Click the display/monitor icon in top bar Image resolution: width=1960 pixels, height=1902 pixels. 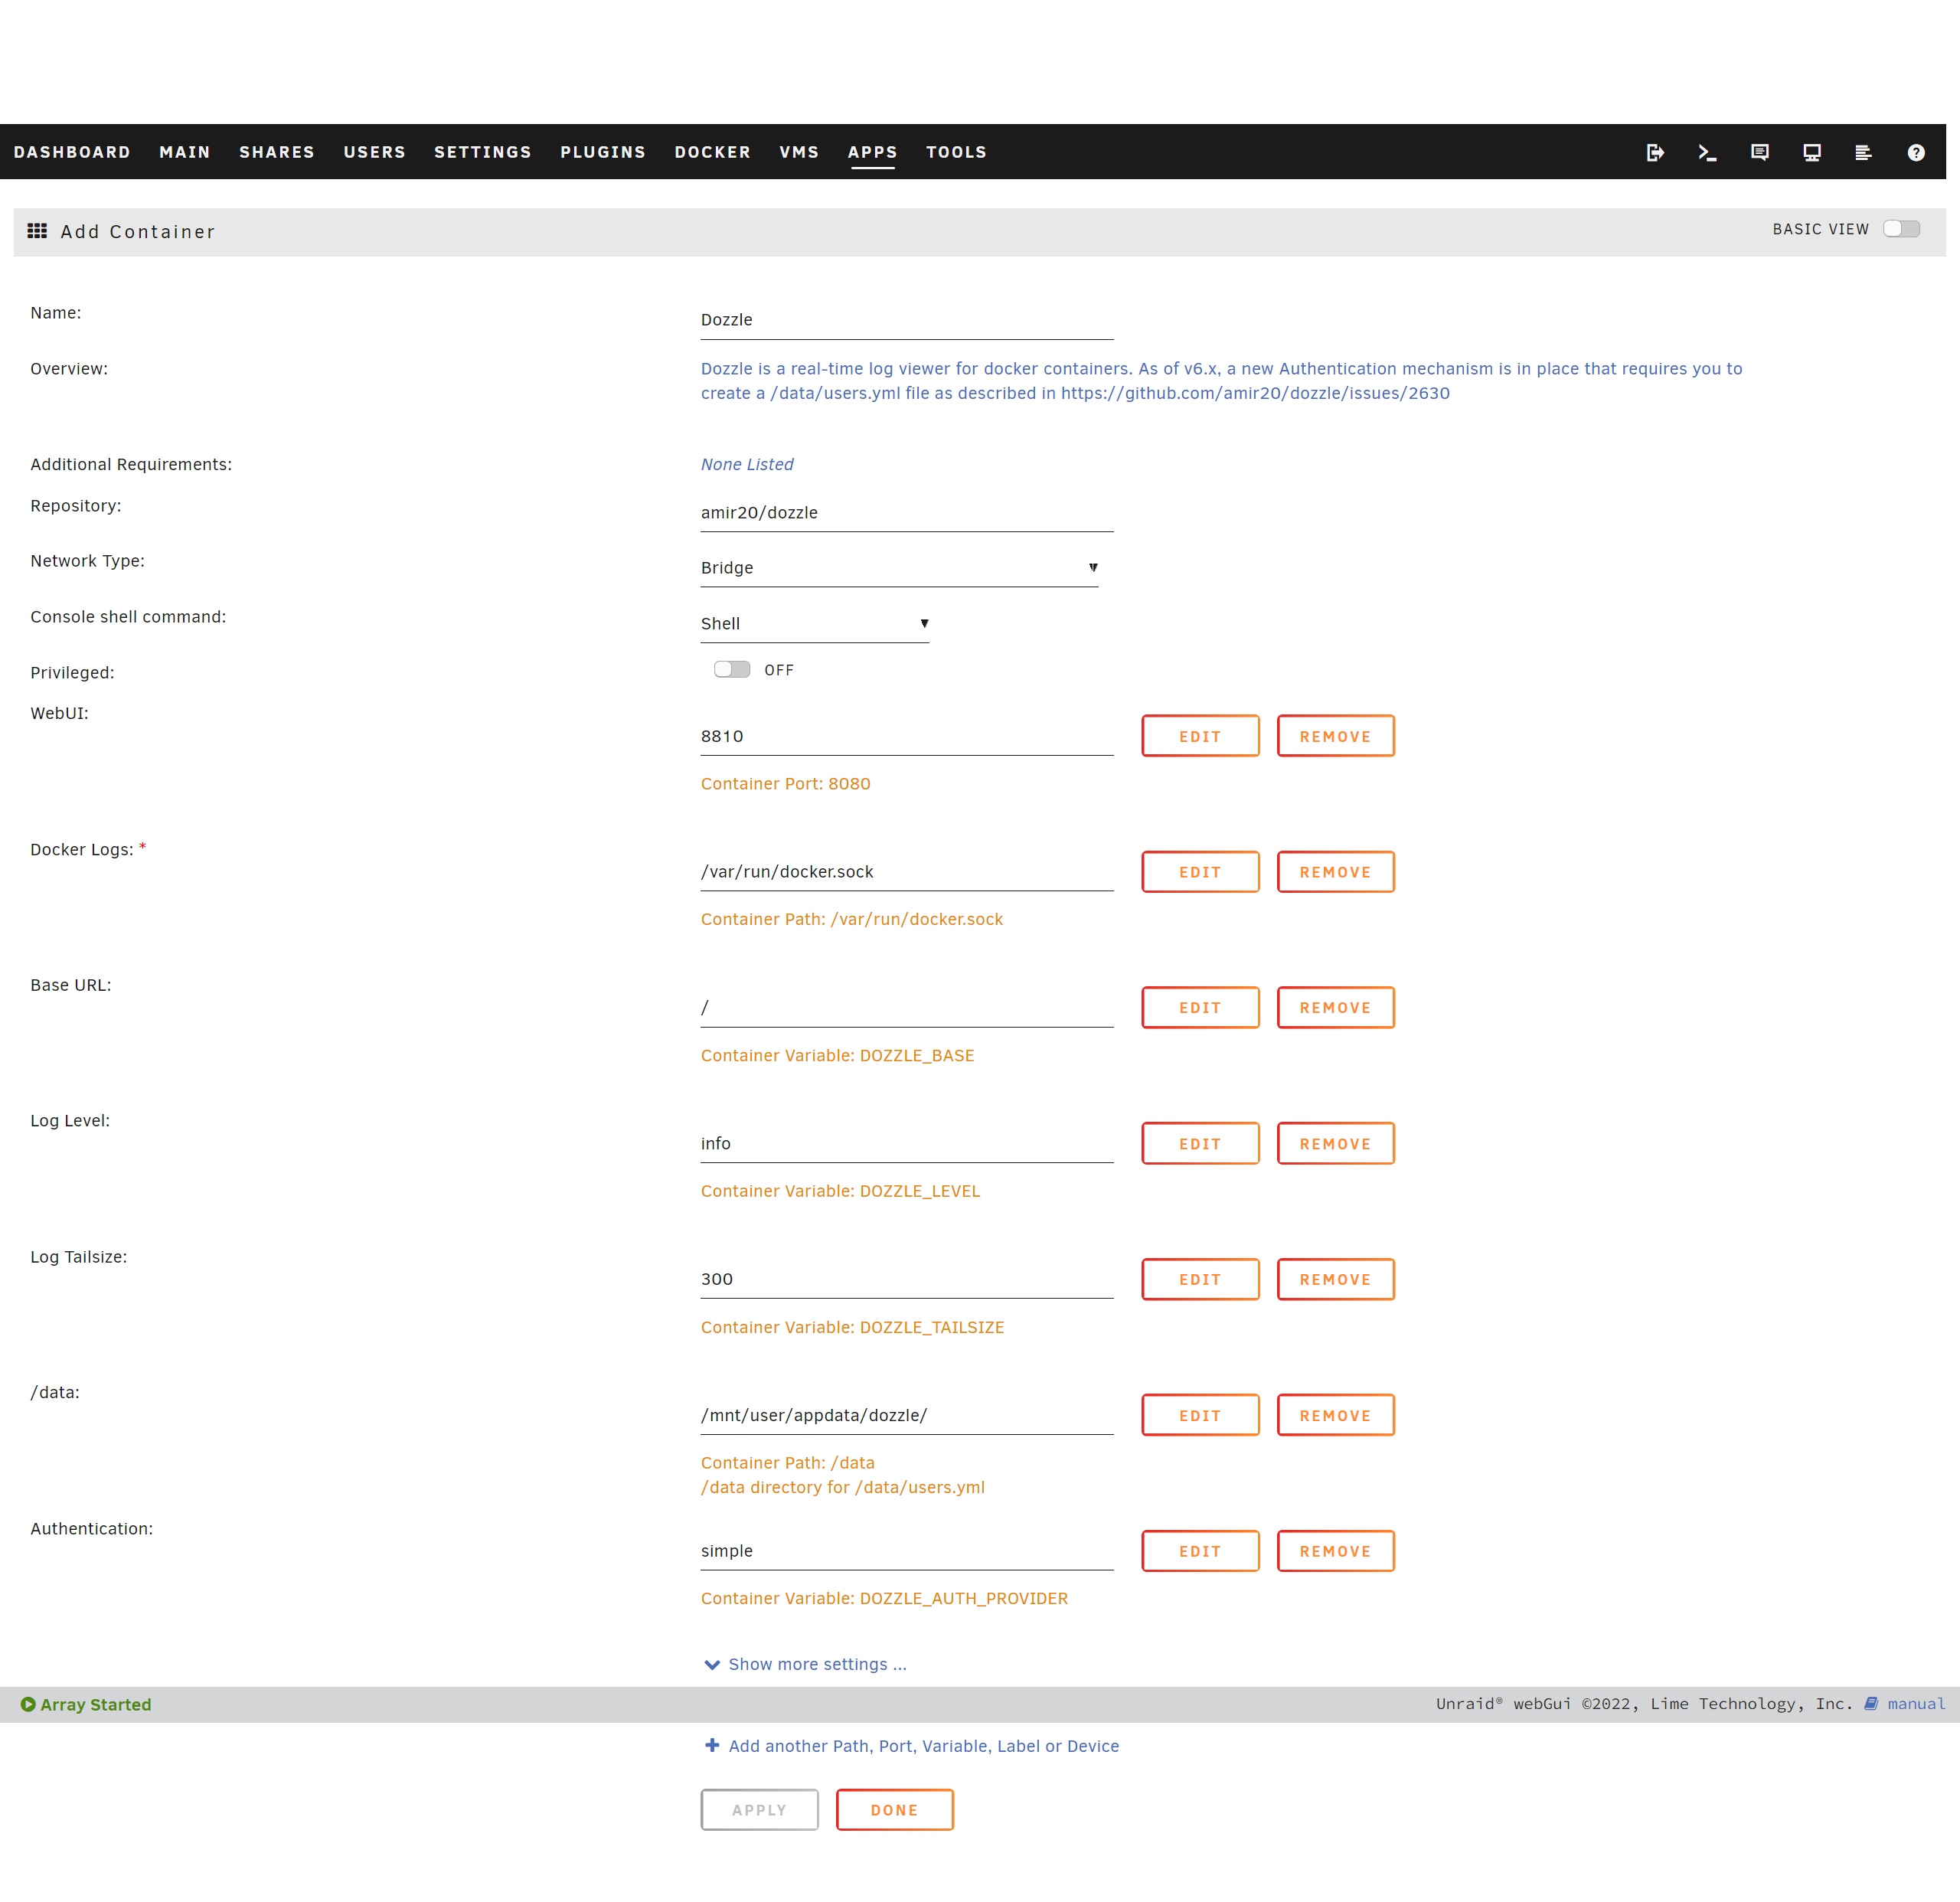(x=1811, y=152)
